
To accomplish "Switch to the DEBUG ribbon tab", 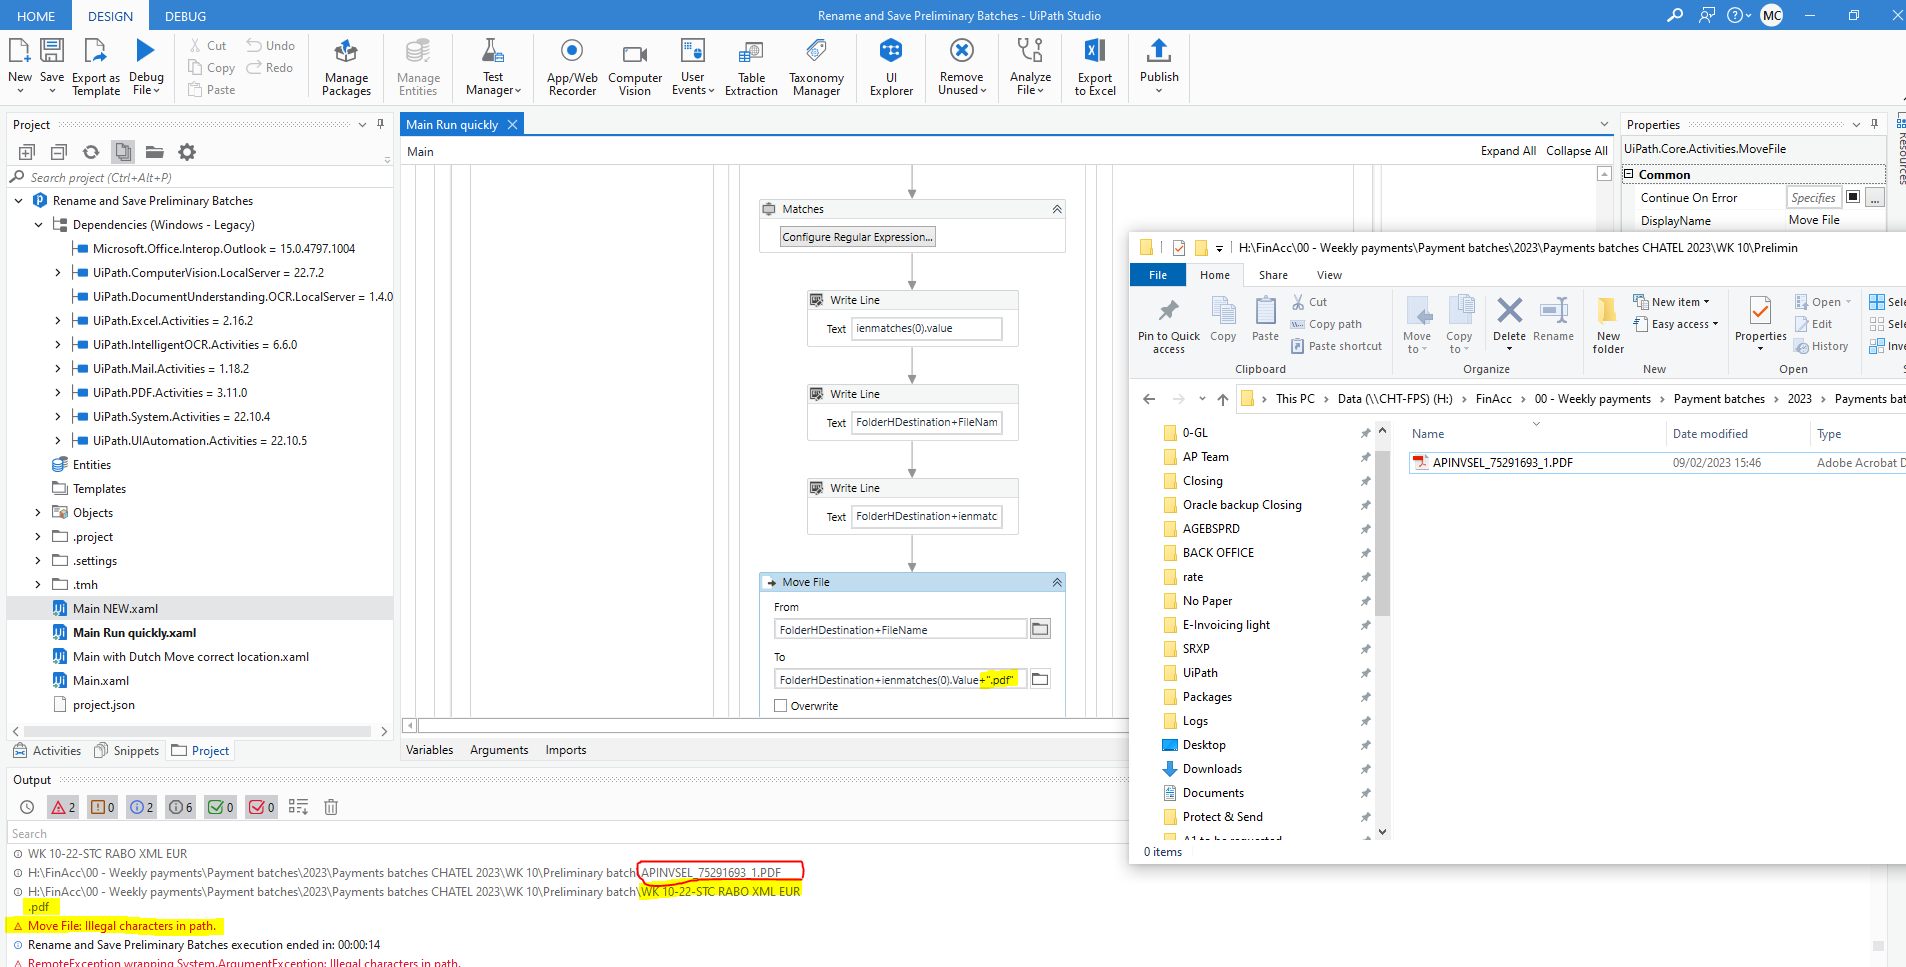I will point(185,15).
